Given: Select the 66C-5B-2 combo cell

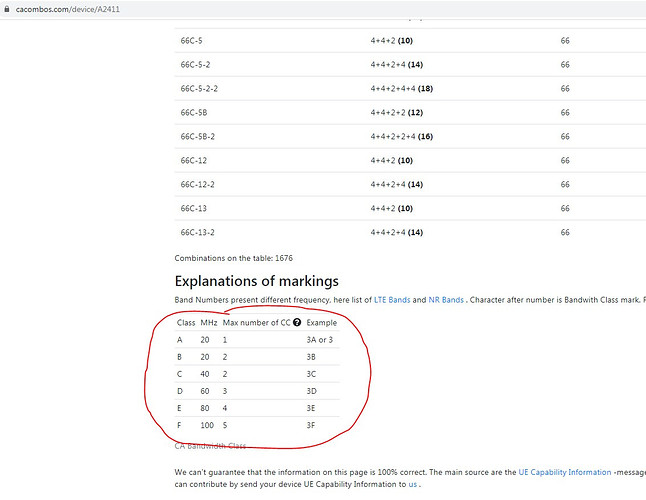Looking at the screenshot, I should point(197,136).
